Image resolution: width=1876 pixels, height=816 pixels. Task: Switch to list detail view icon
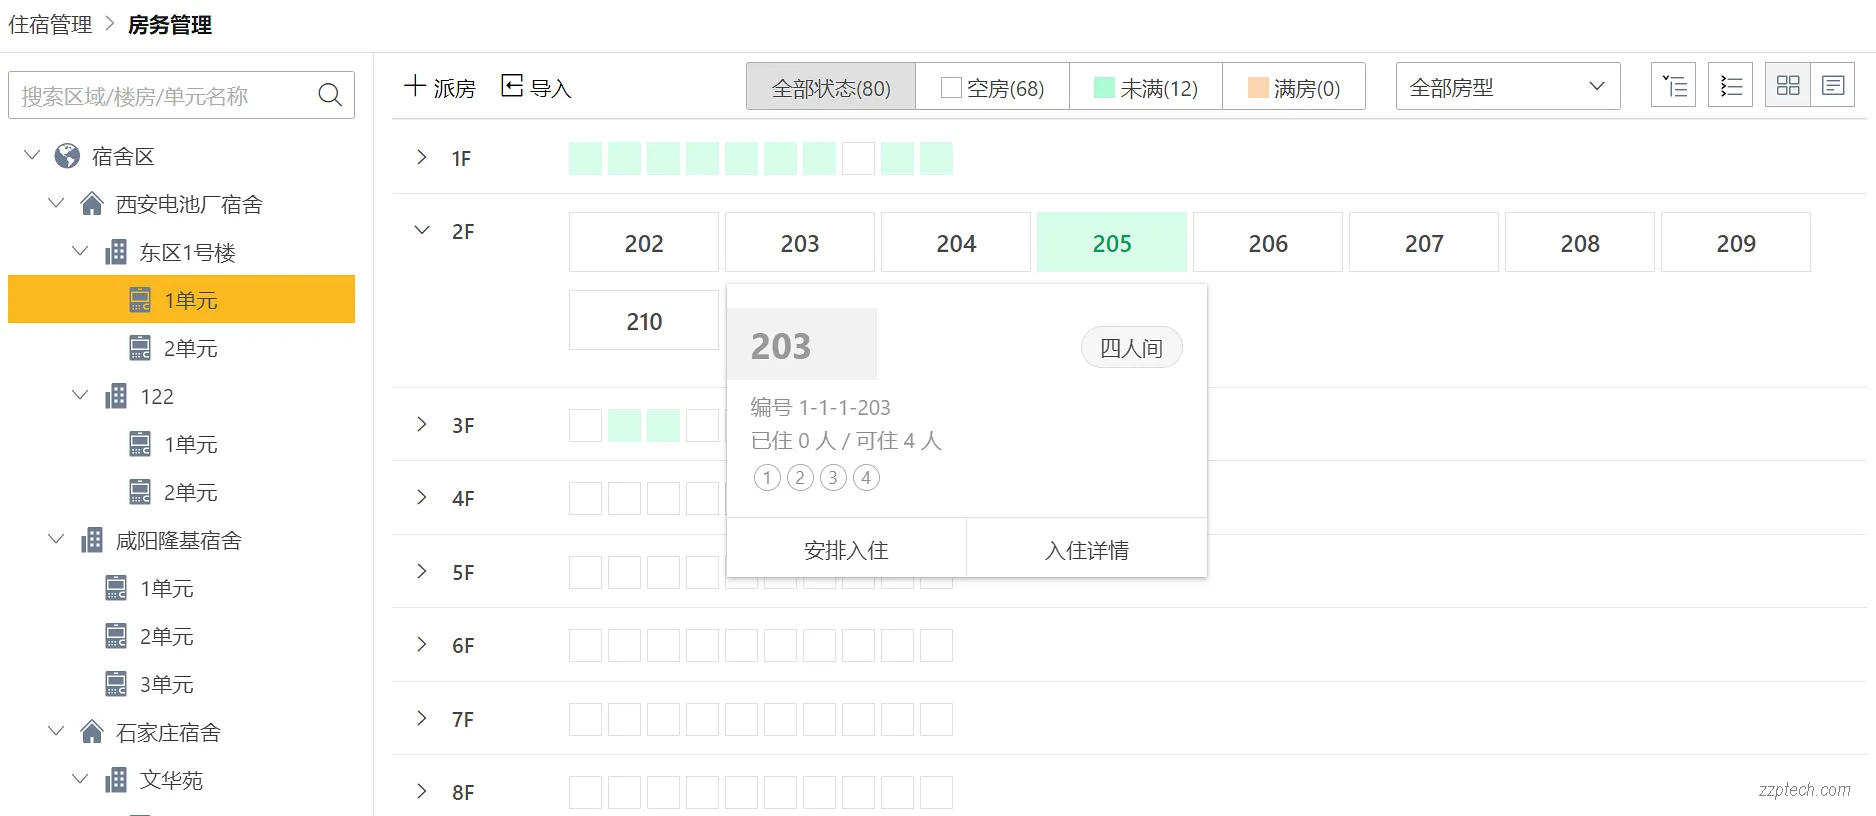pos(1833,86)
